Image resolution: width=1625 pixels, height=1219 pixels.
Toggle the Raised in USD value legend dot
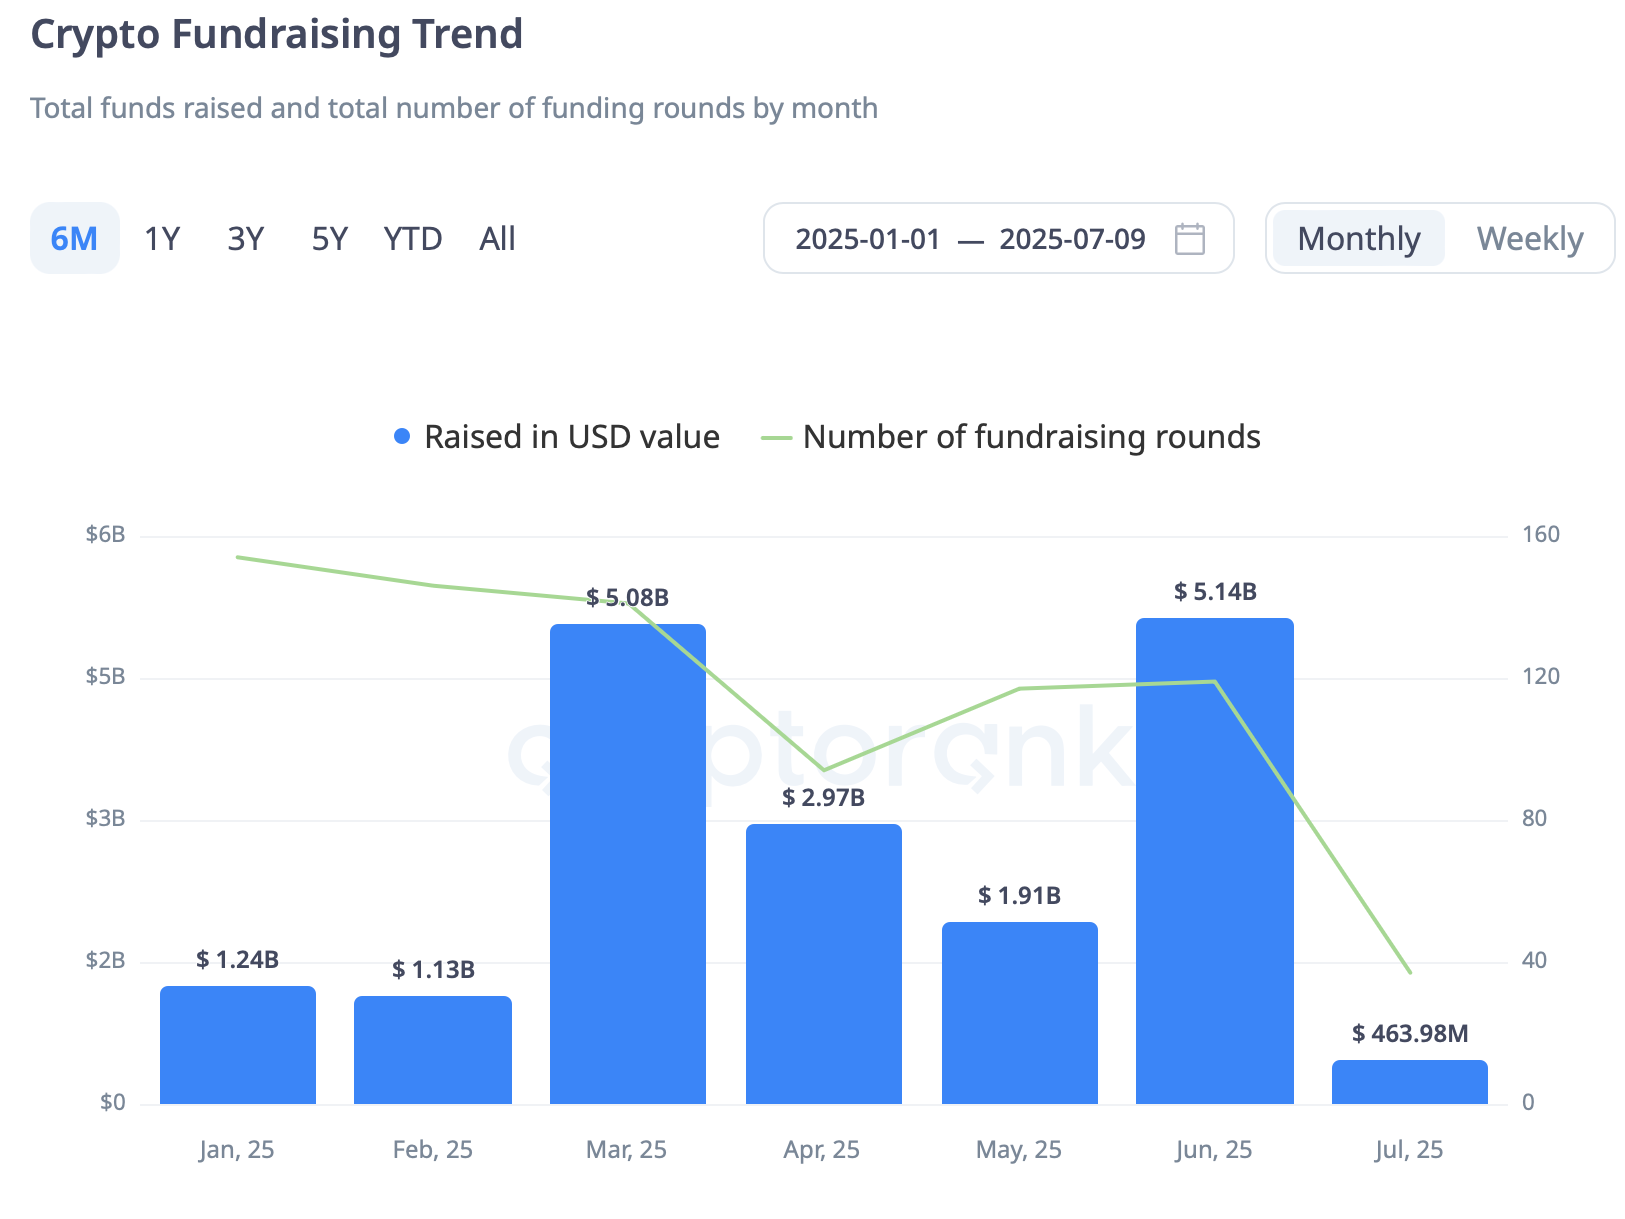pos(402,437)
